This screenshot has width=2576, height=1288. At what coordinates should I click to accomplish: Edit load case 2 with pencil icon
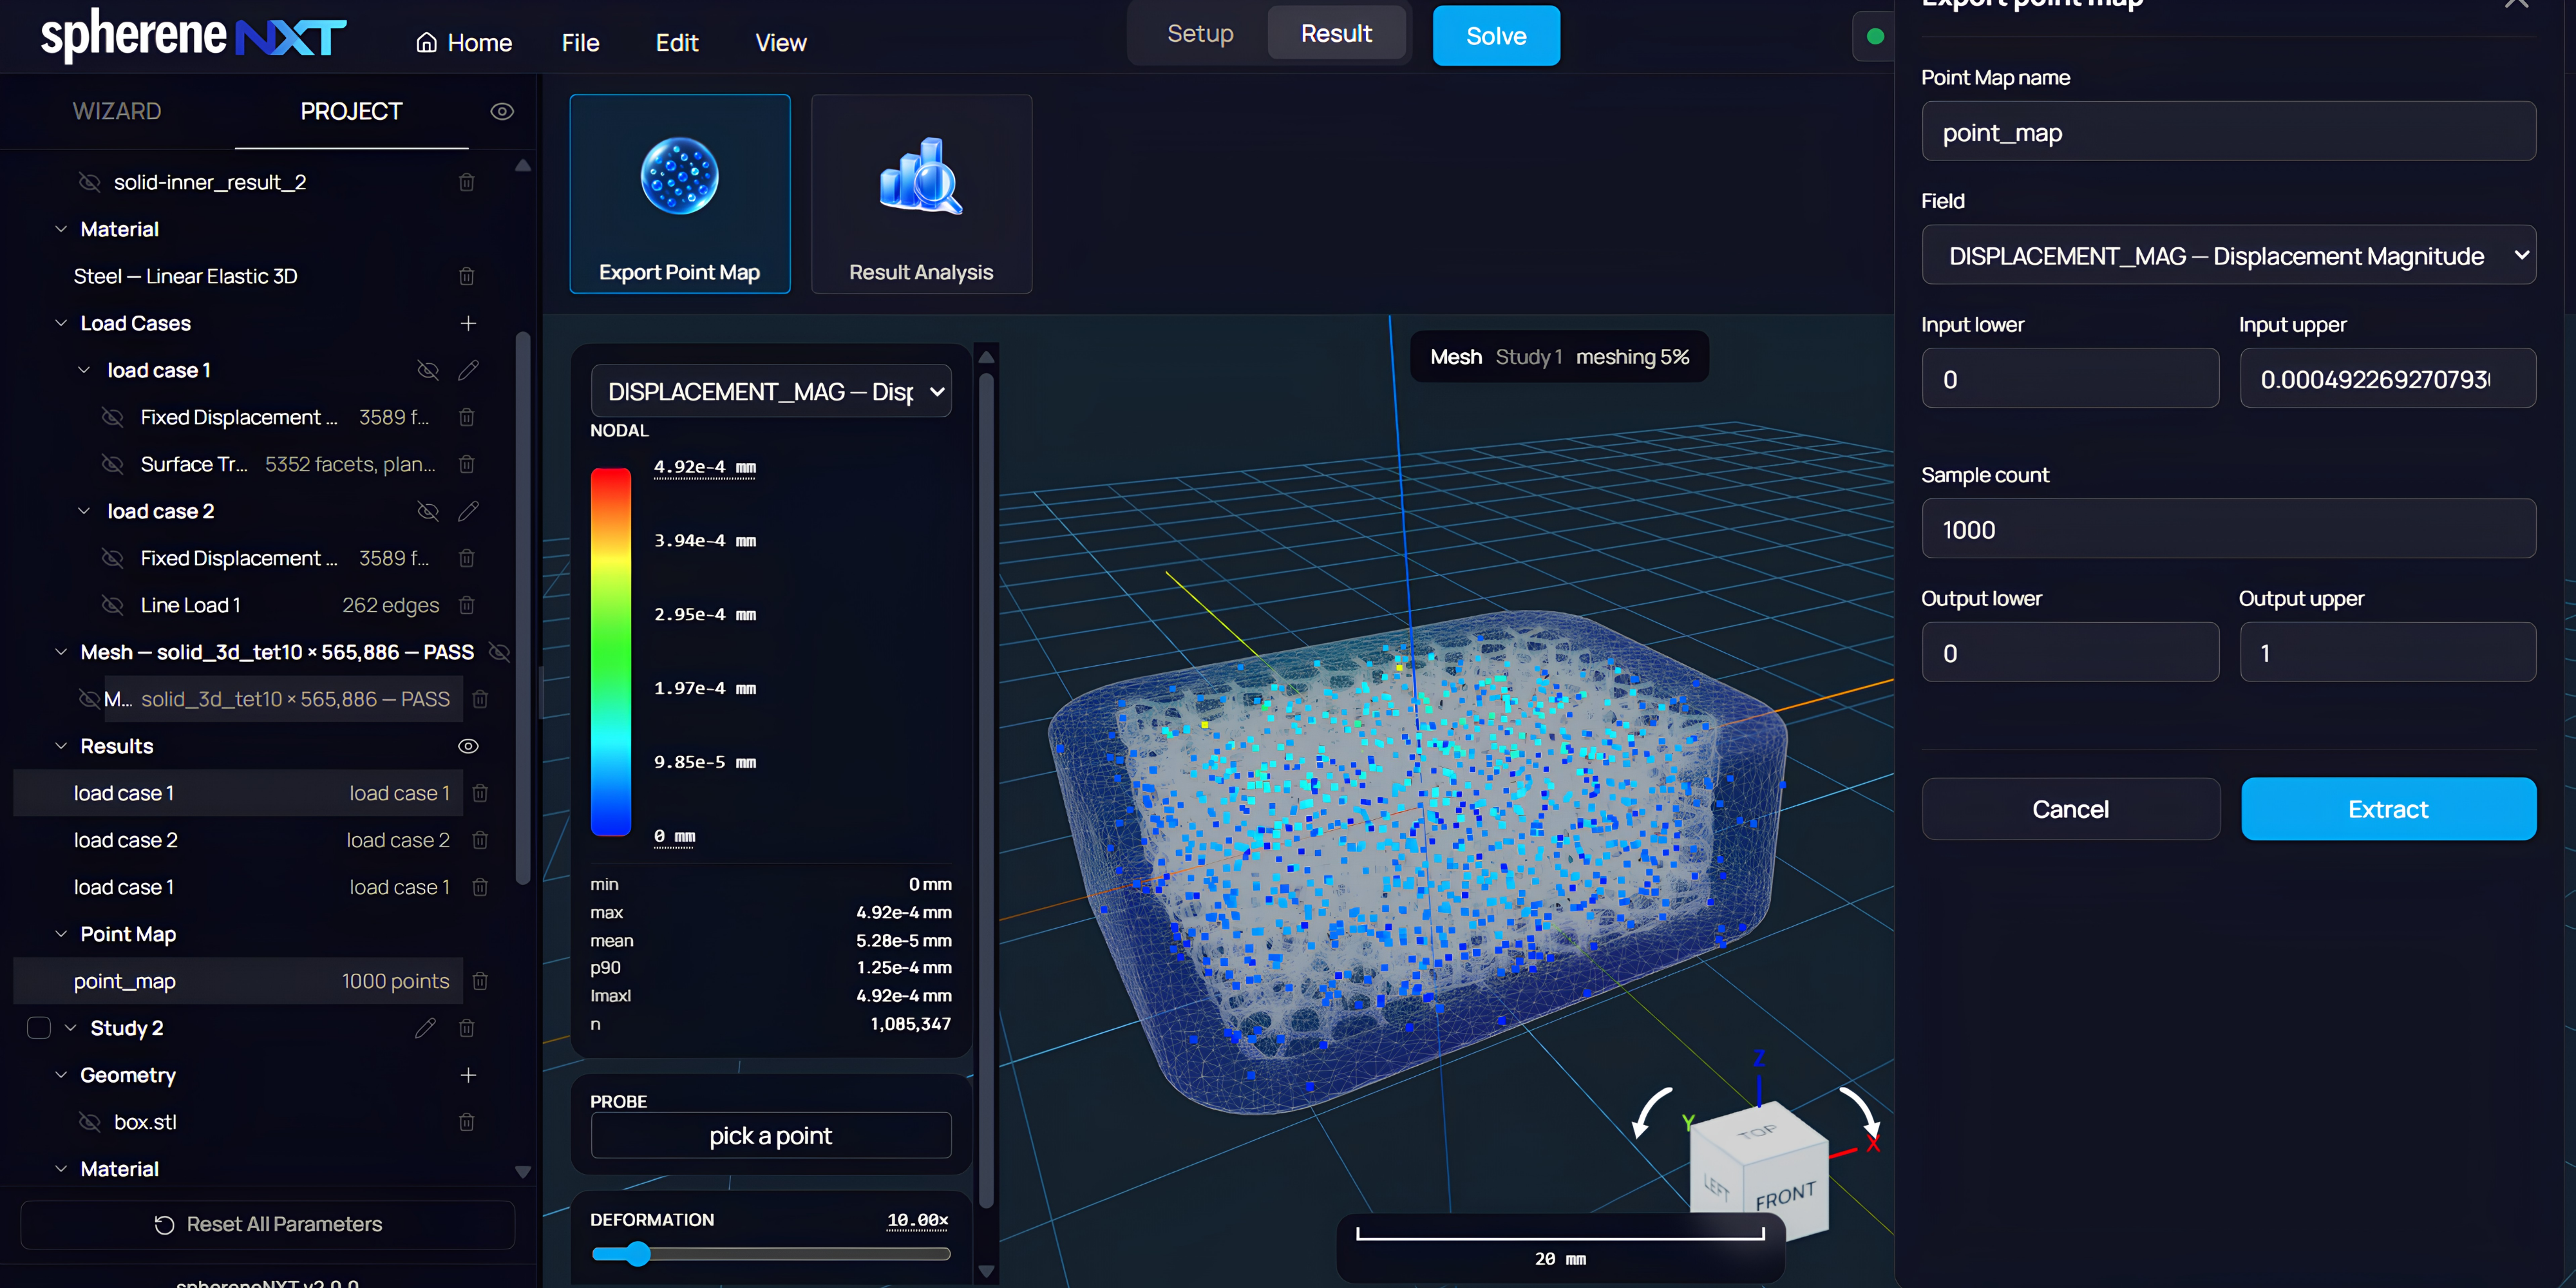468,511
